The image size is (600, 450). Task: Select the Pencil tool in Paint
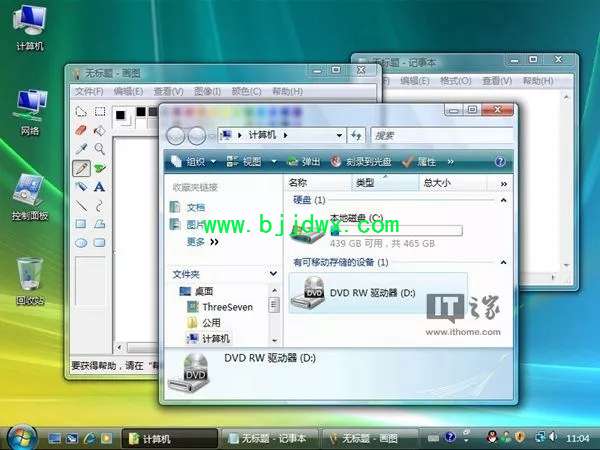tap(81, 168)
